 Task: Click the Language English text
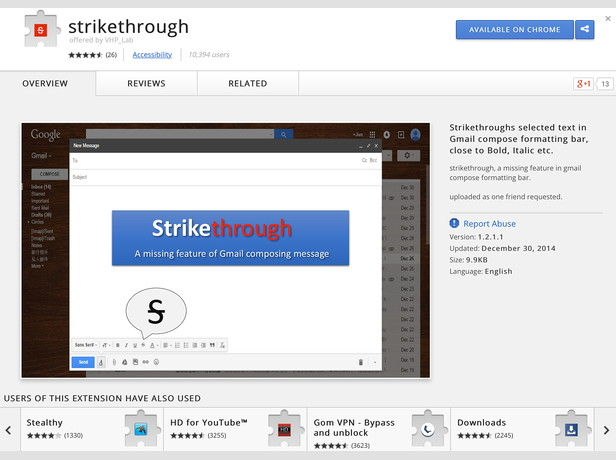click(481, 271)
